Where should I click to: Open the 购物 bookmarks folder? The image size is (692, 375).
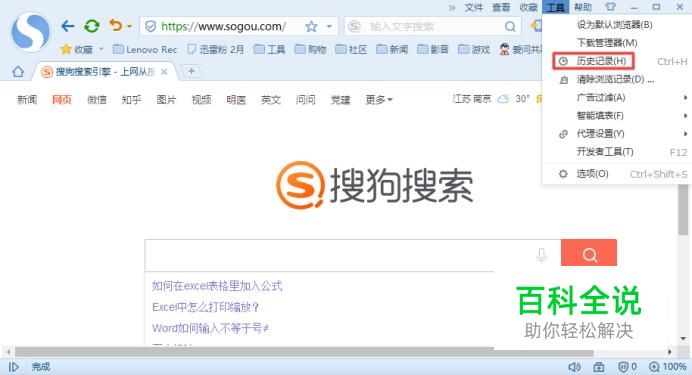(x=310, y=49)
